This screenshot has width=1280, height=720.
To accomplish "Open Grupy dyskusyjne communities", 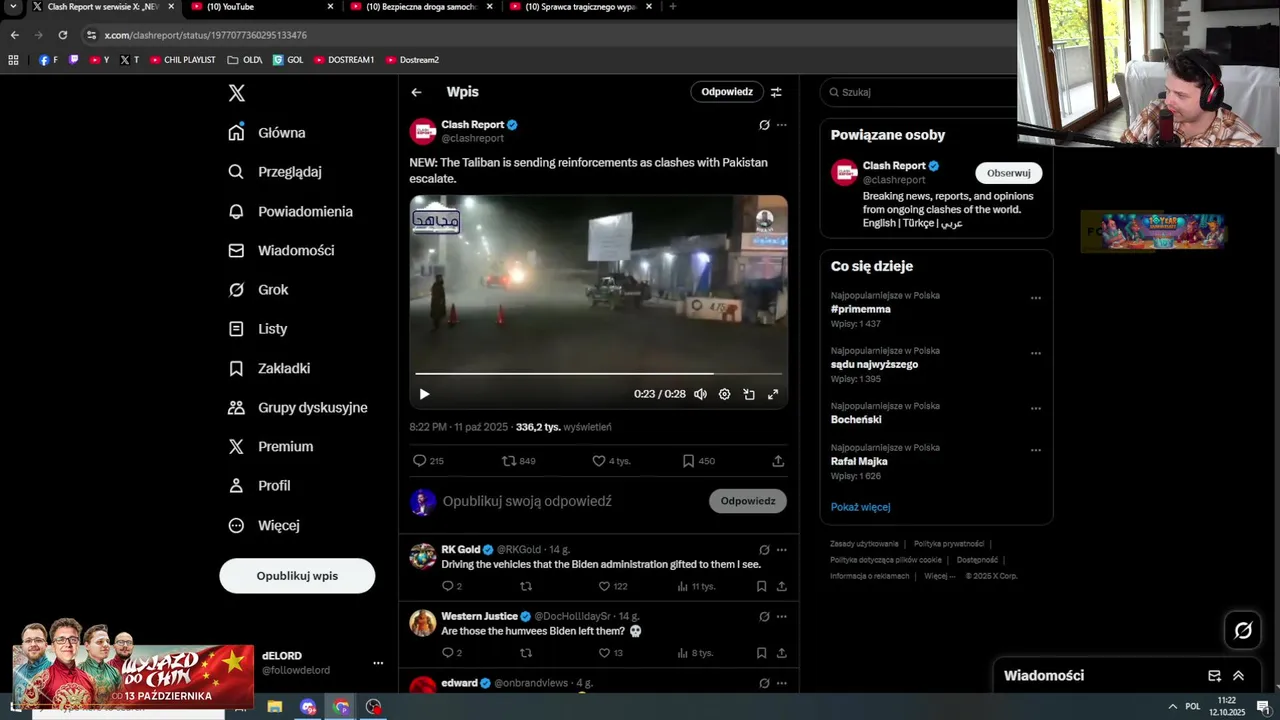I will coord(298,408).
